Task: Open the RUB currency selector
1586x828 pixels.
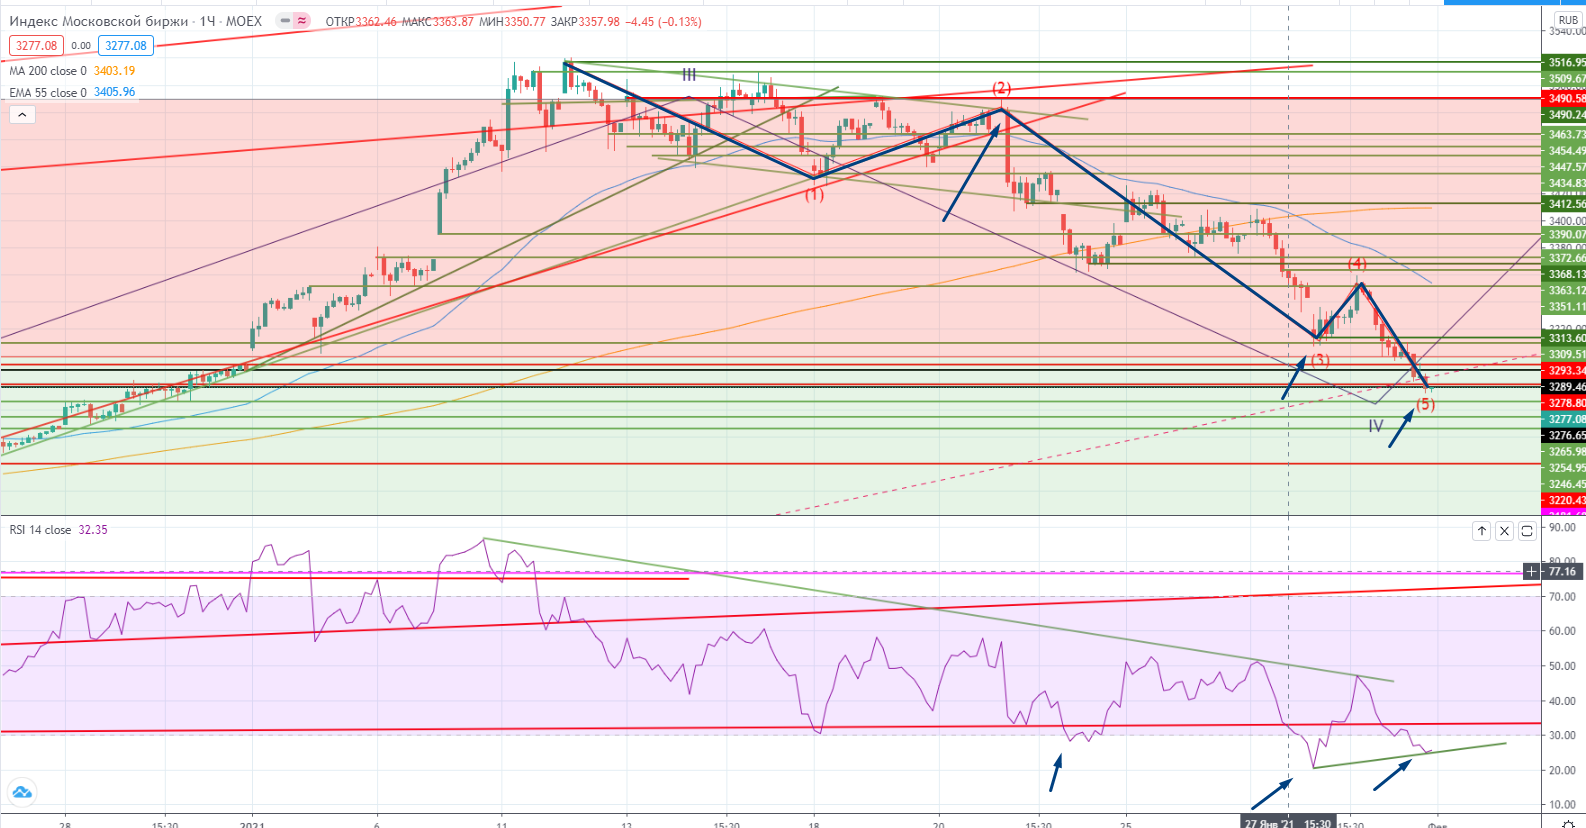Action: point(1567,20)
